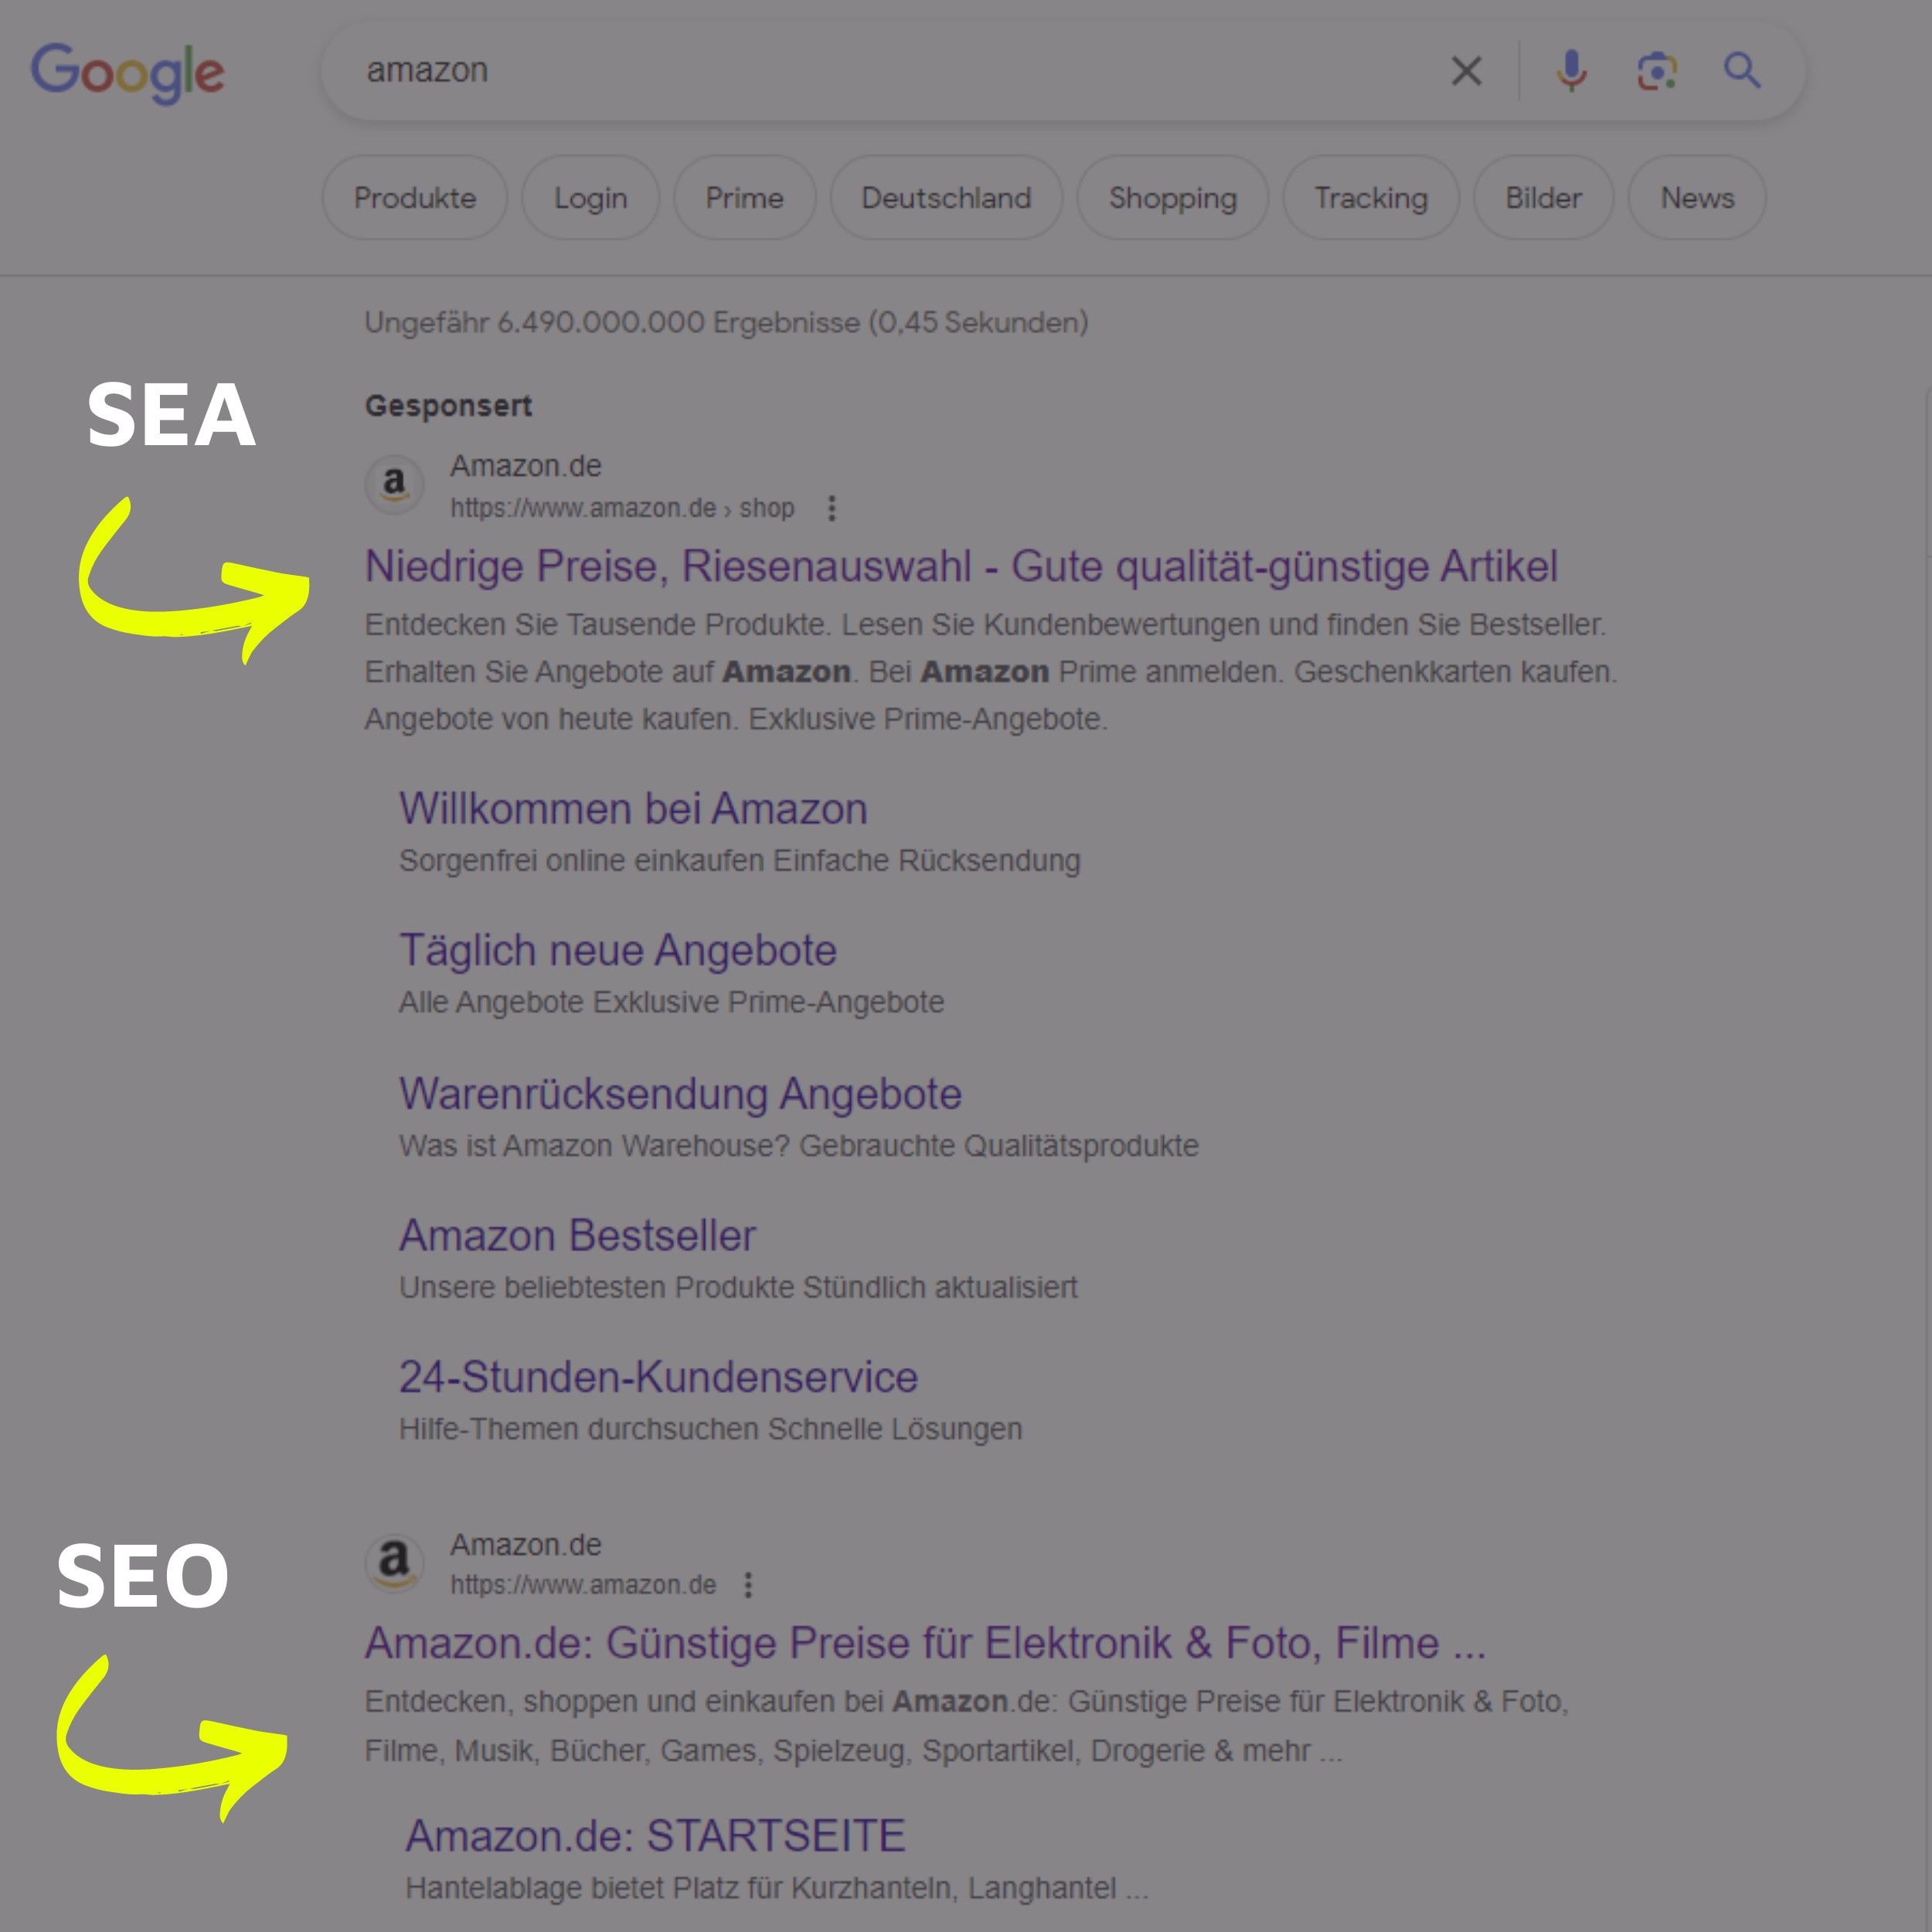Viewport: 1932px width, 1932px height.
Task: Open "Amazon.de: STARTSEITE" result link
Action: 655,1836
